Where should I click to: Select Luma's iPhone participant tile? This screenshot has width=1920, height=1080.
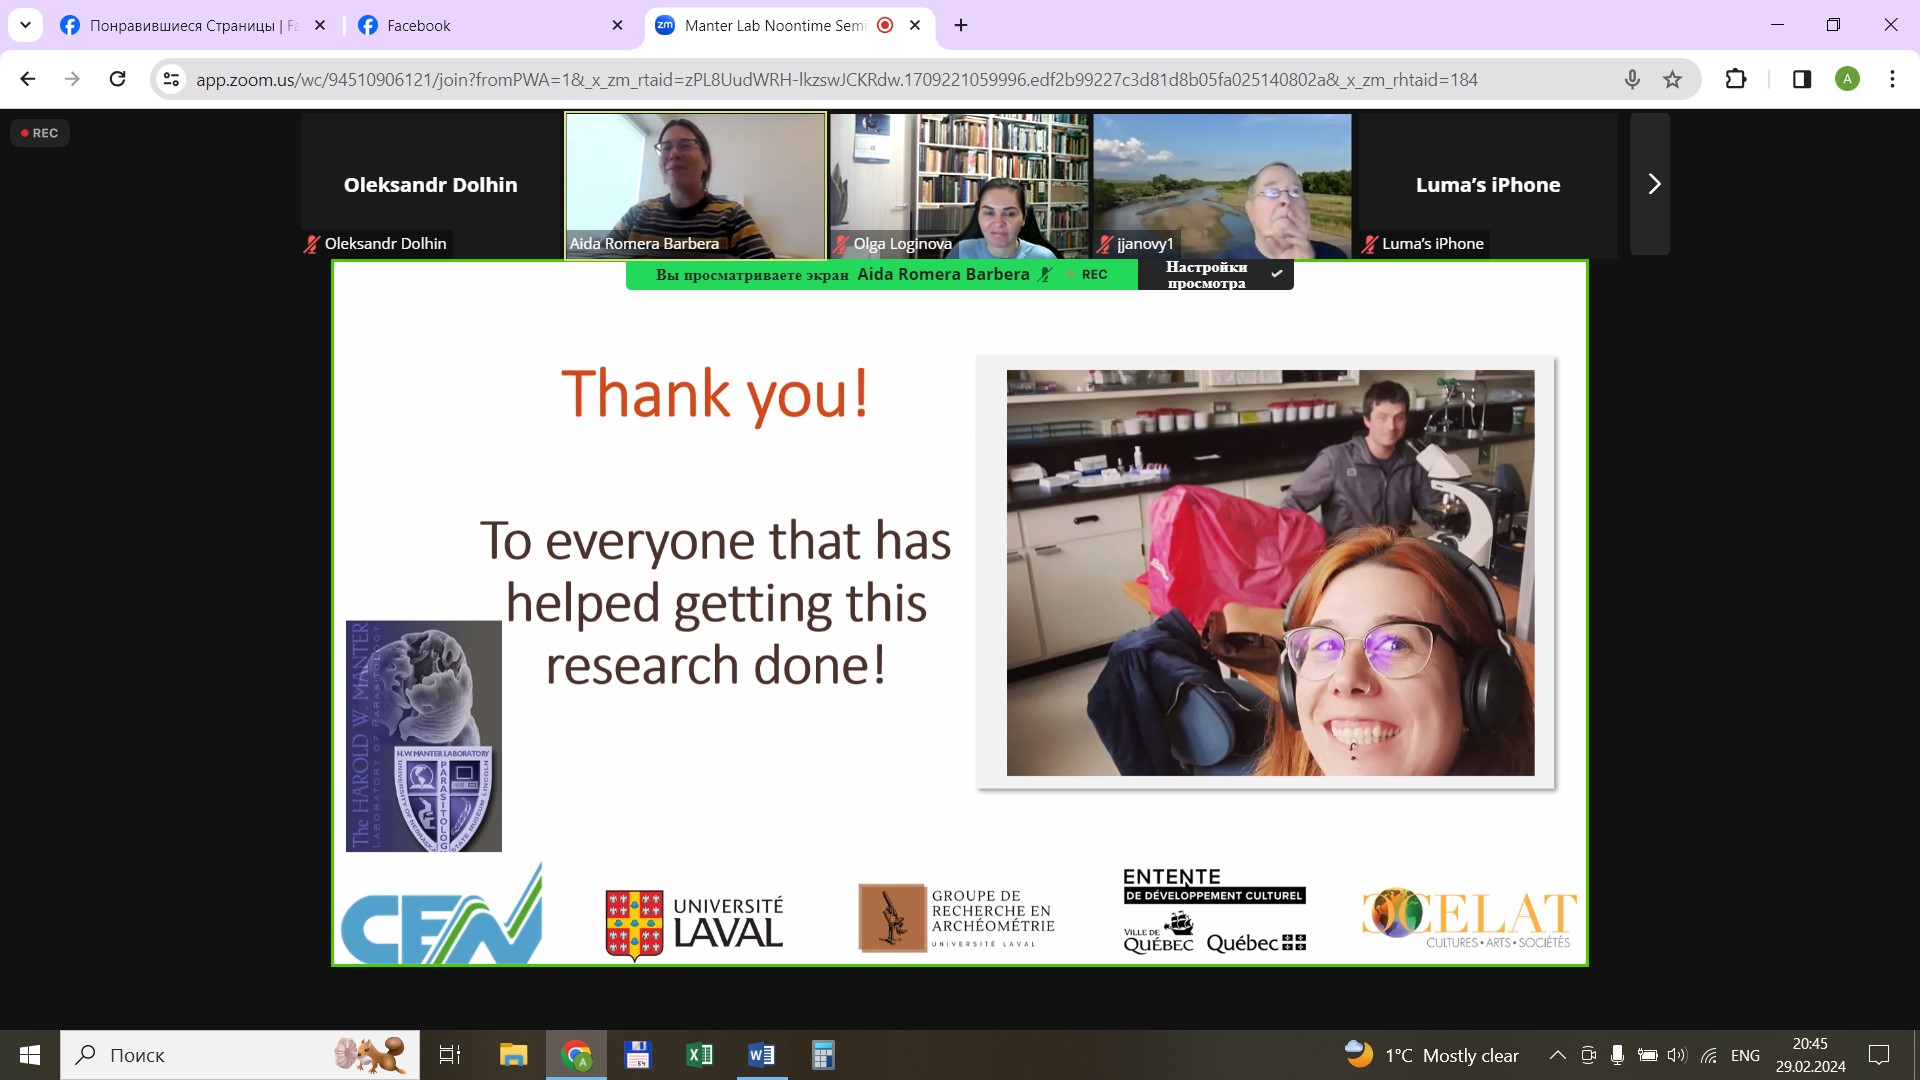(x=1487, y=185)
